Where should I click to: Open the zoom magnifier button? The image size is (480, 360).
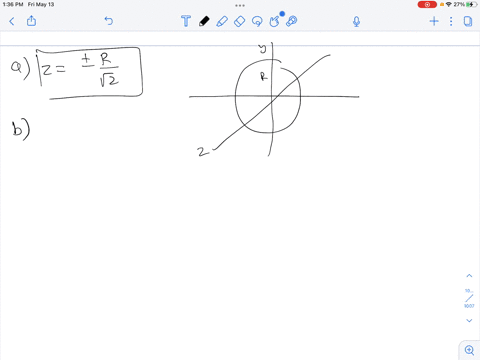click(469, 350)
